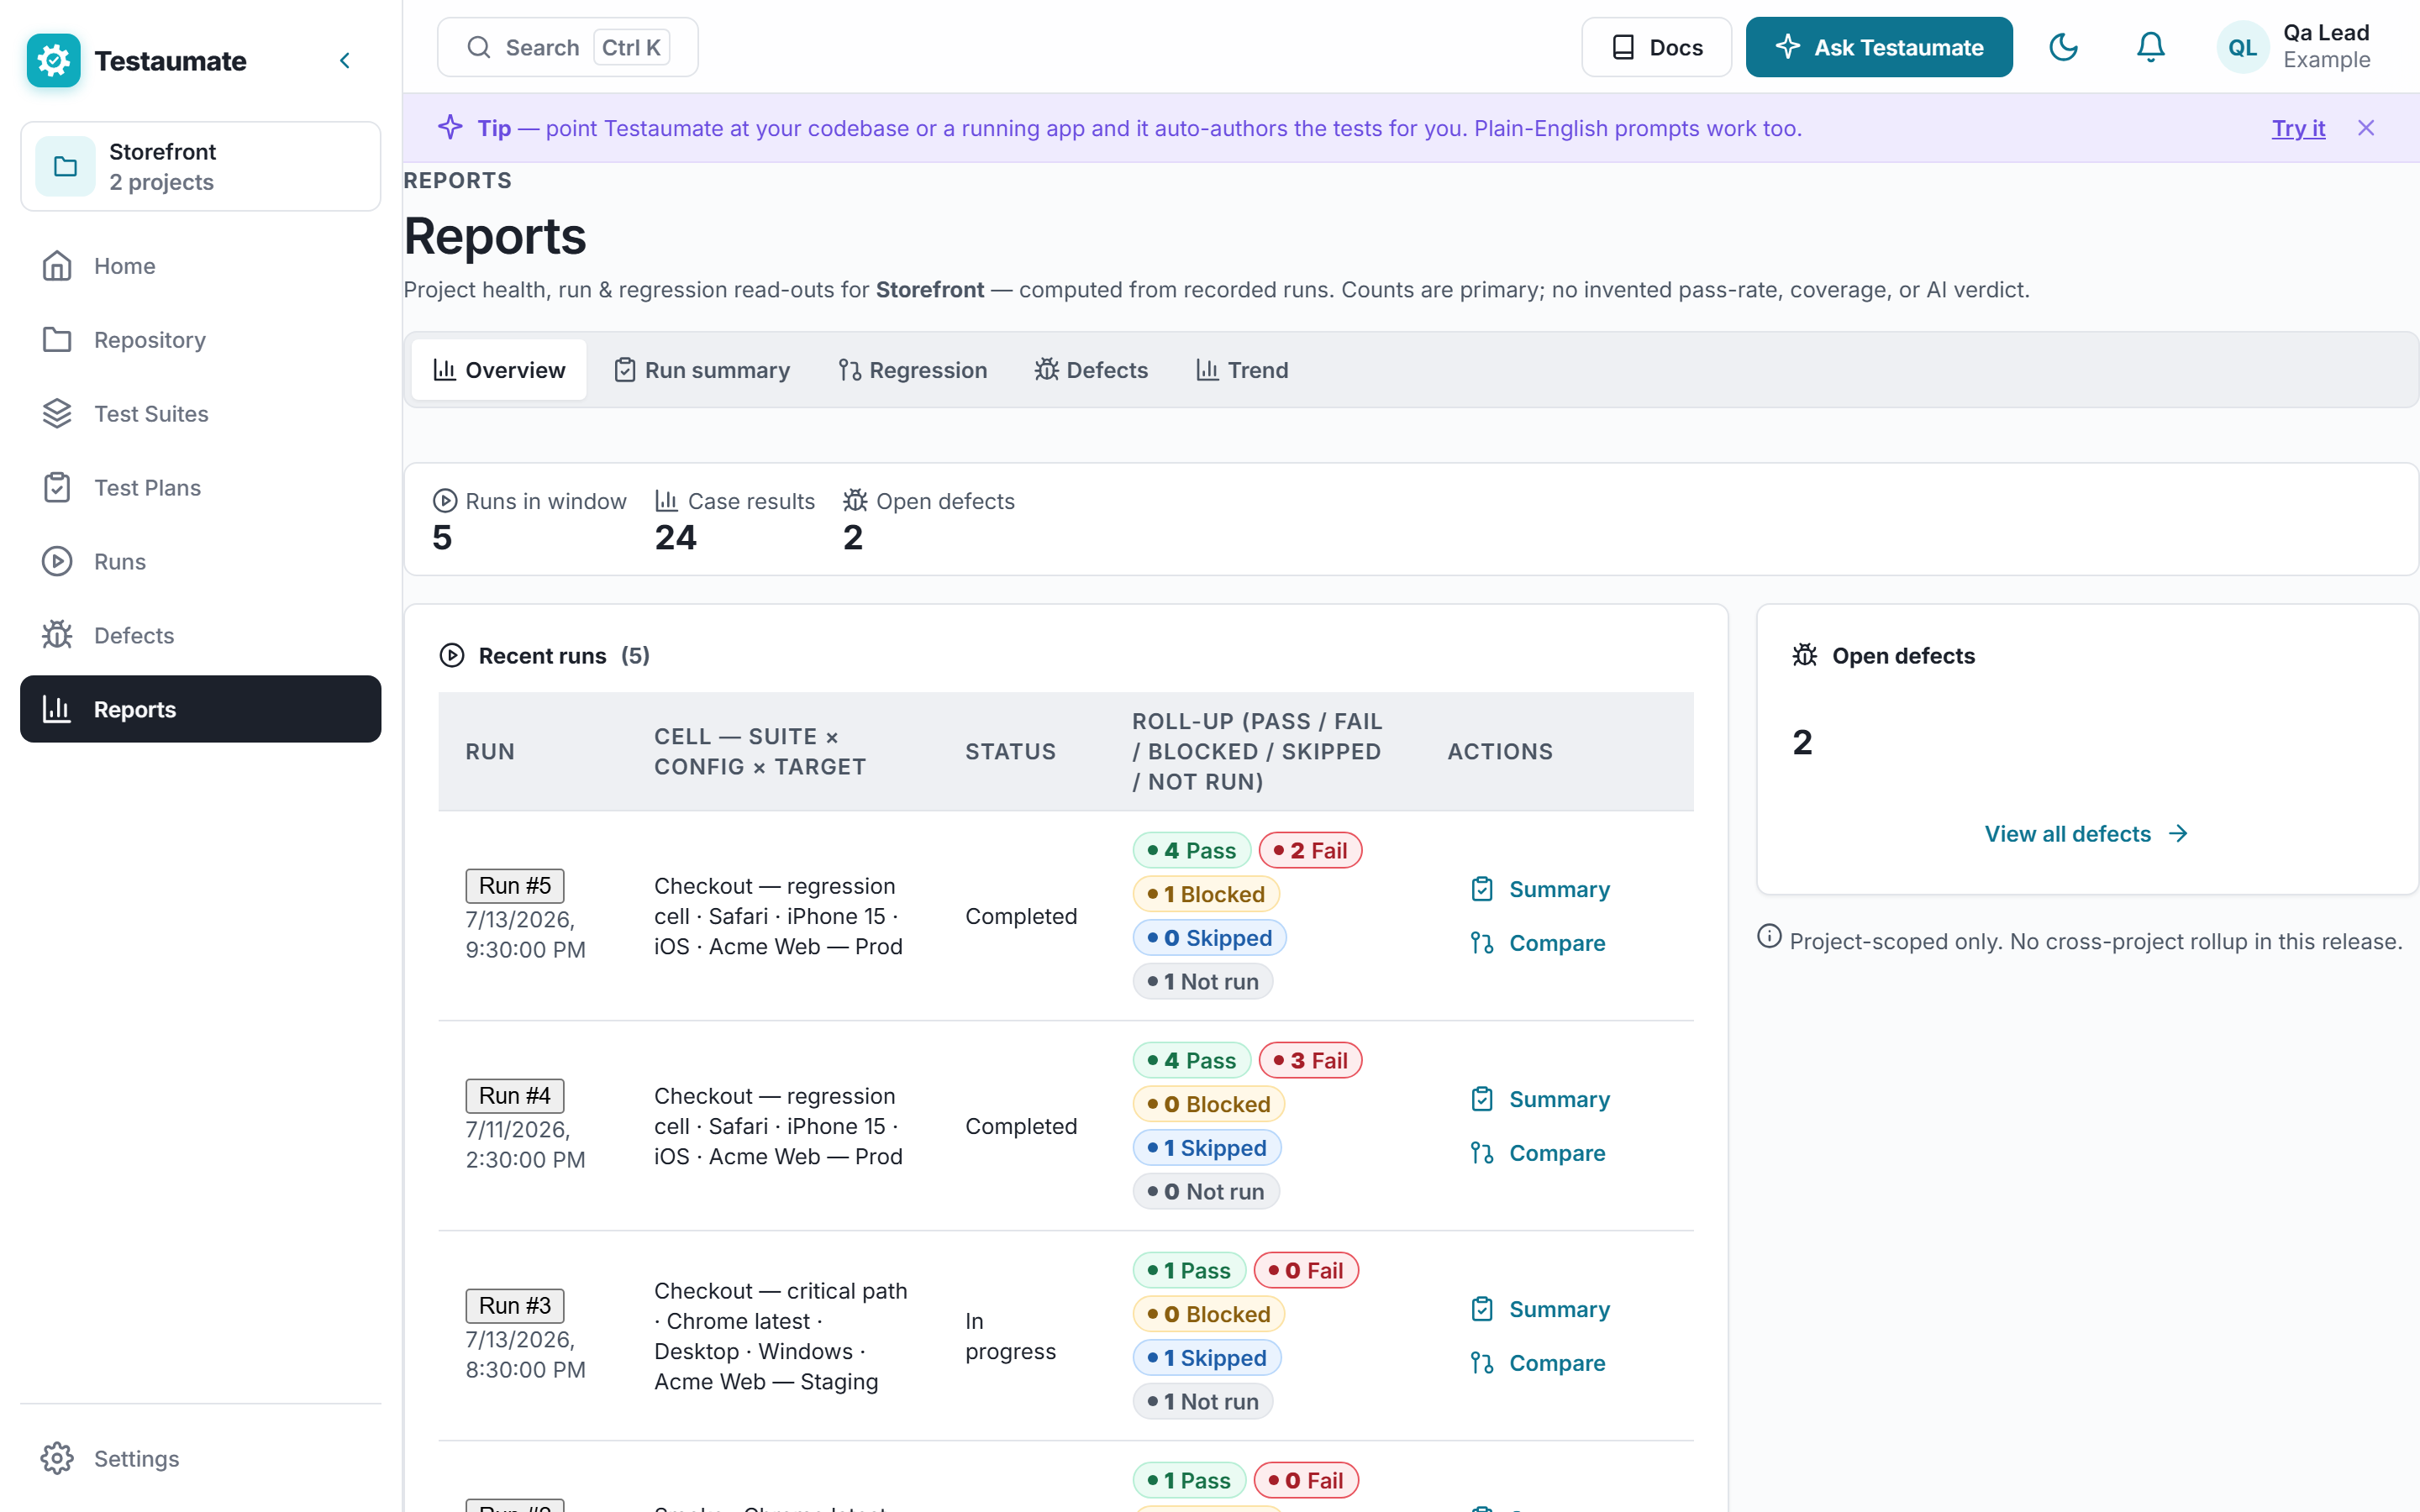
Task: Click the Testaumate gear logo icon
Action: coord(53,60)
